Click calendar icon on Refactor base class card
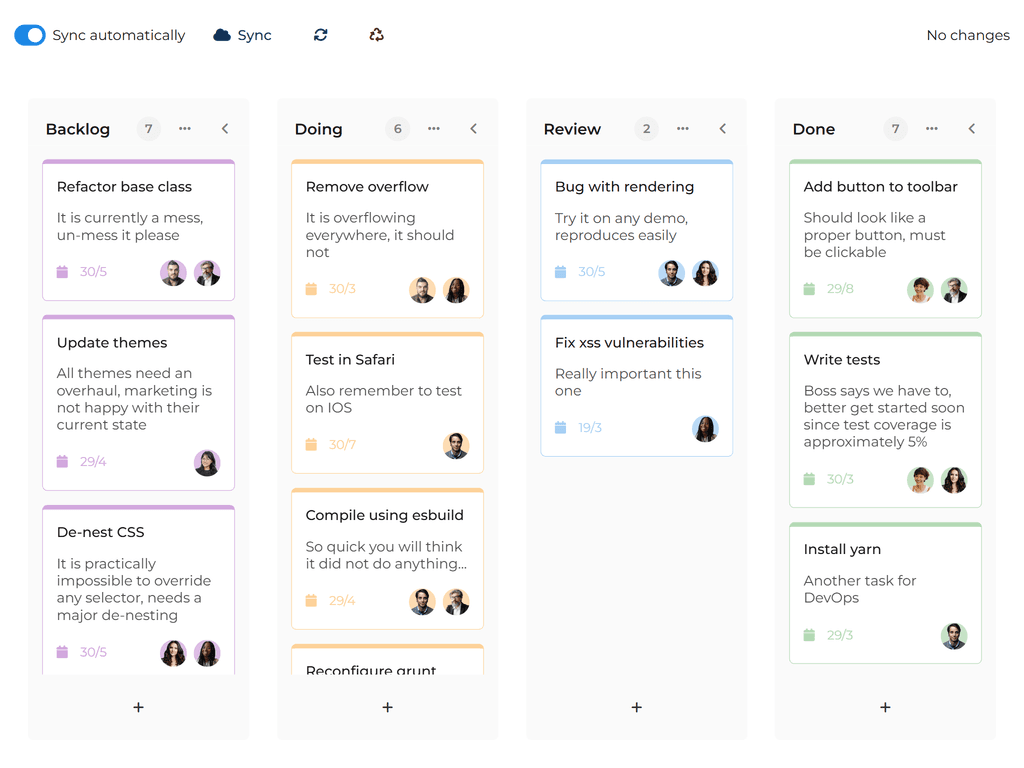The image size is (1024, 768). tap(62, 272)
